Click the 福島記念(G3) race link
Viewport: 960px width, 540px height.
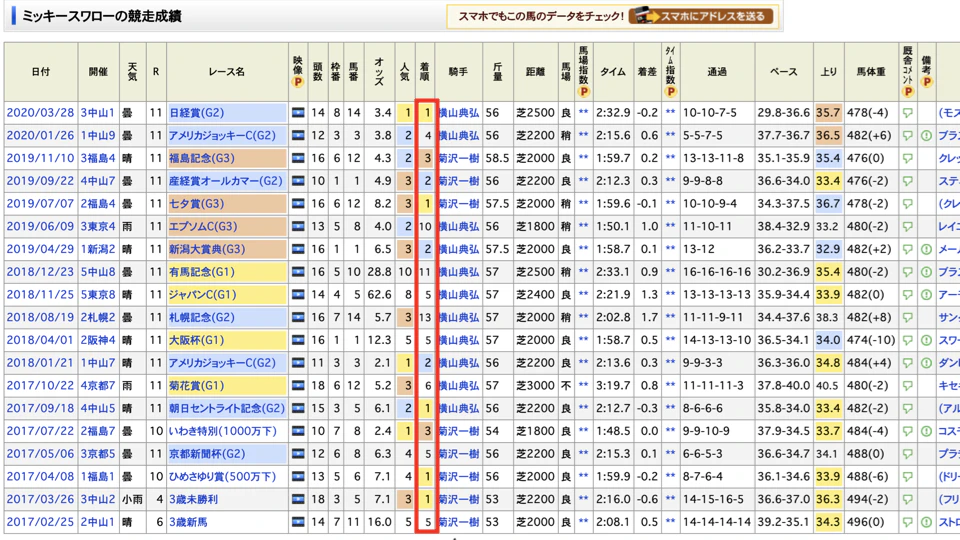pyautogui.click(x=201, y=158)
